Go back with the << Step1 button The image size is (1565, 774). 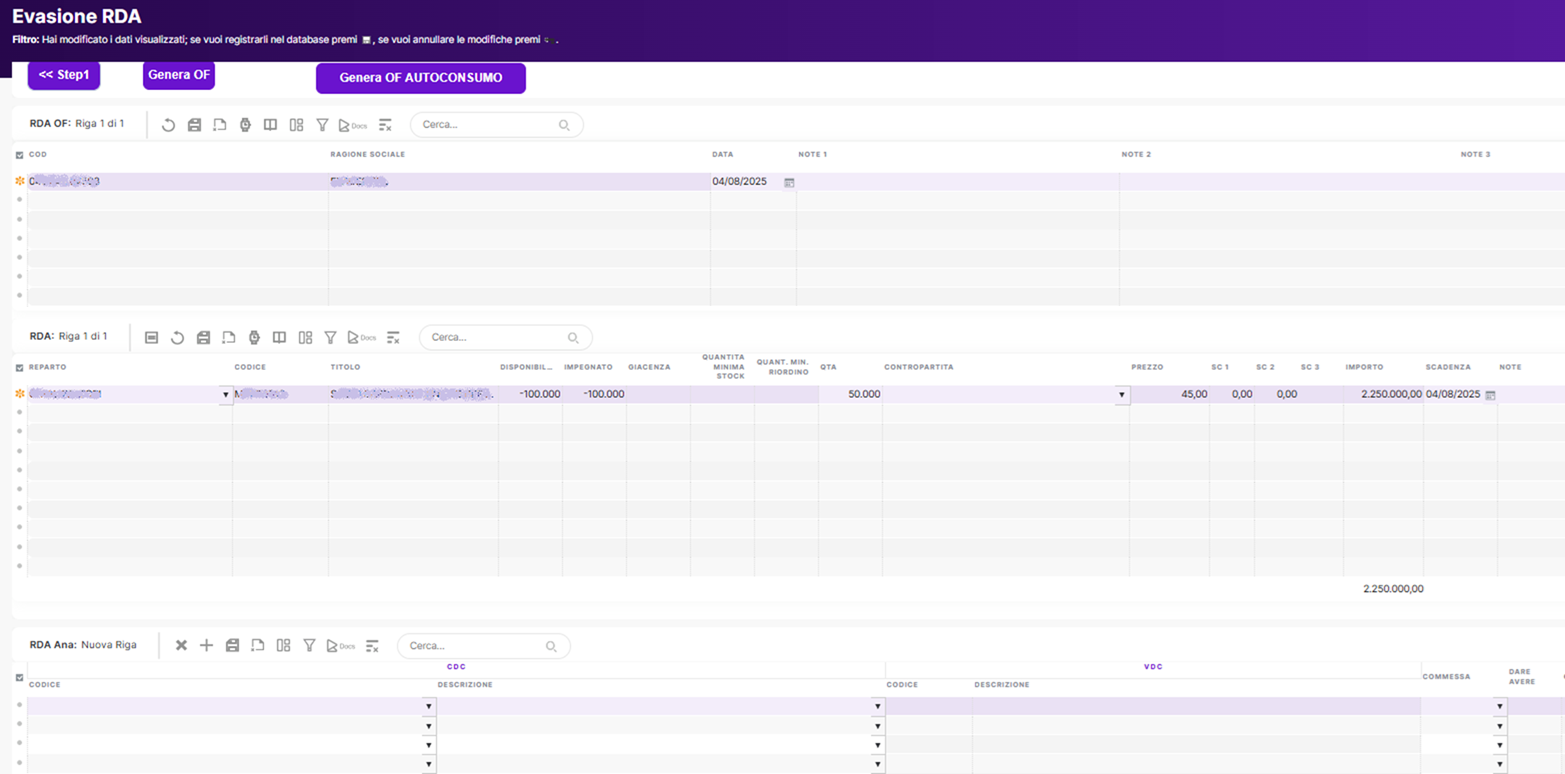[x=64, y=75]
